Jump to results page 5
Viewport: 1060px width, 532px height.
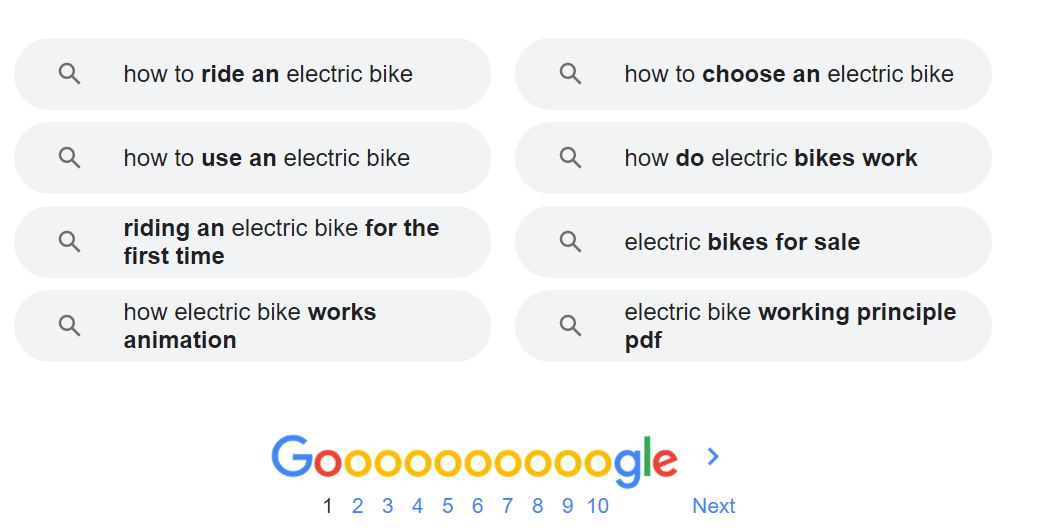click(447, 506)
